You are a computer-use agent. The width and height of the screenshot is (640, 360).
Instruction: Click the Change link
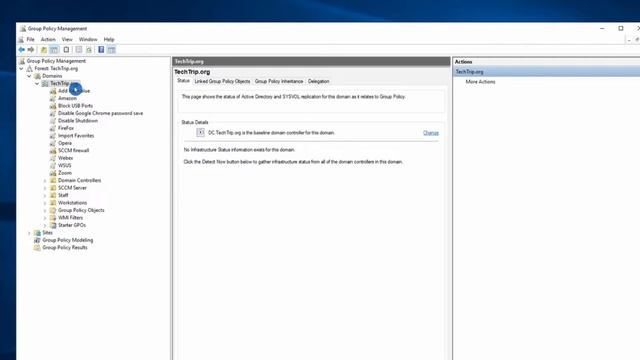point(431,133)
